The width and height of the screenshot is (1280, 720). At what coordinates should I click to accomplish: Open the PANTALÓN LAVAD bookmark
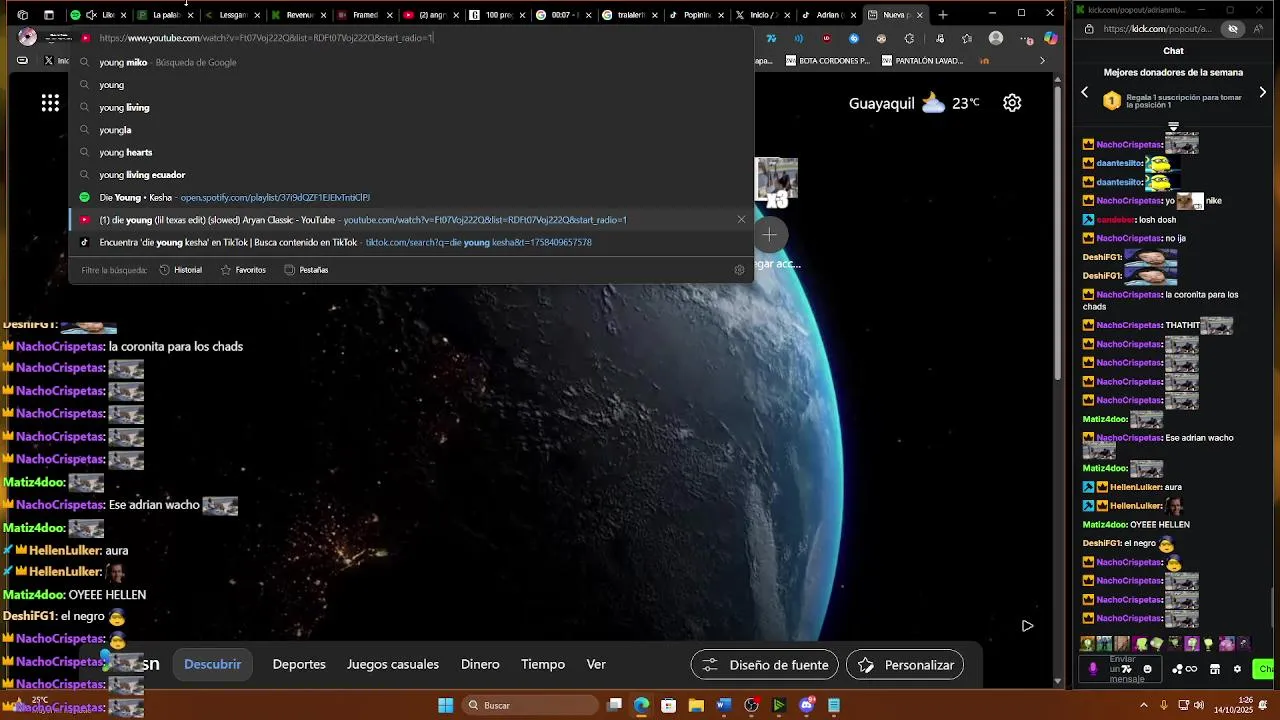coord(923,61)
